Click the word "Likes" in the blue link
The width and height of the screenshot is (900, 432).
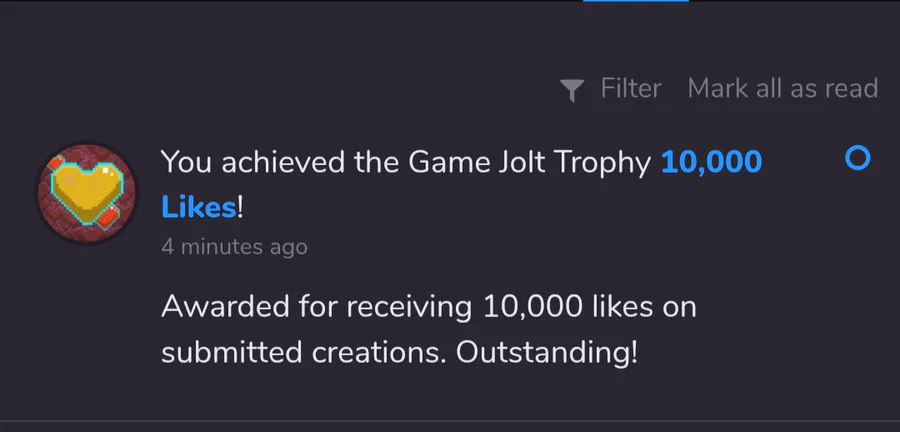tap(199, 207)
